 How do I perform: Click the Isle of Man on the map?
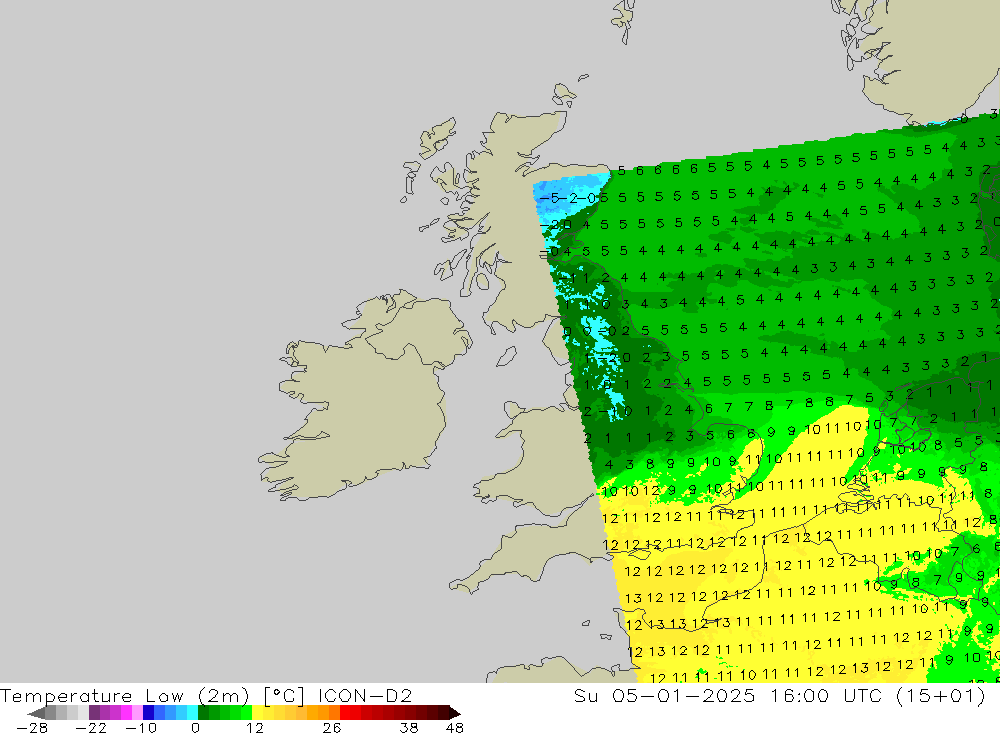(x=506, y=356)
